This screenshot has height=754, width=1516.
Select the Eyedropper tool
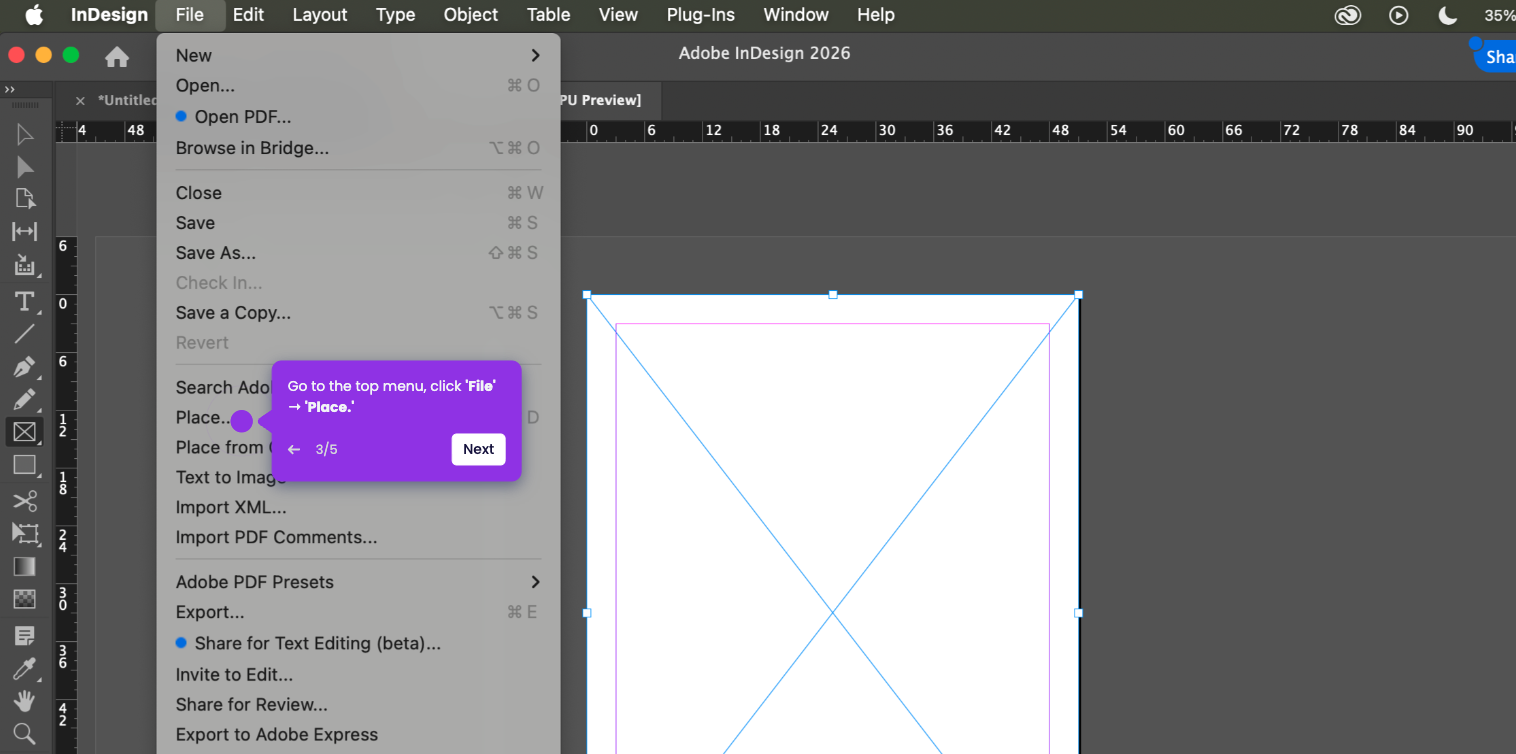pos(25,668)
